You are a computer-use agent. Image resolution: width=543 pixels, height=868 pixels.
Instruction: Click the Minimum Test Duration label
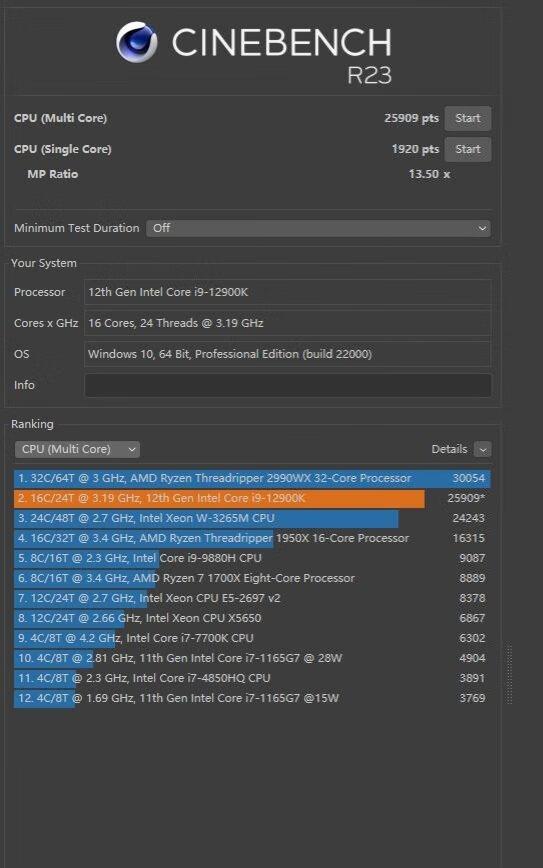(76, 228)
